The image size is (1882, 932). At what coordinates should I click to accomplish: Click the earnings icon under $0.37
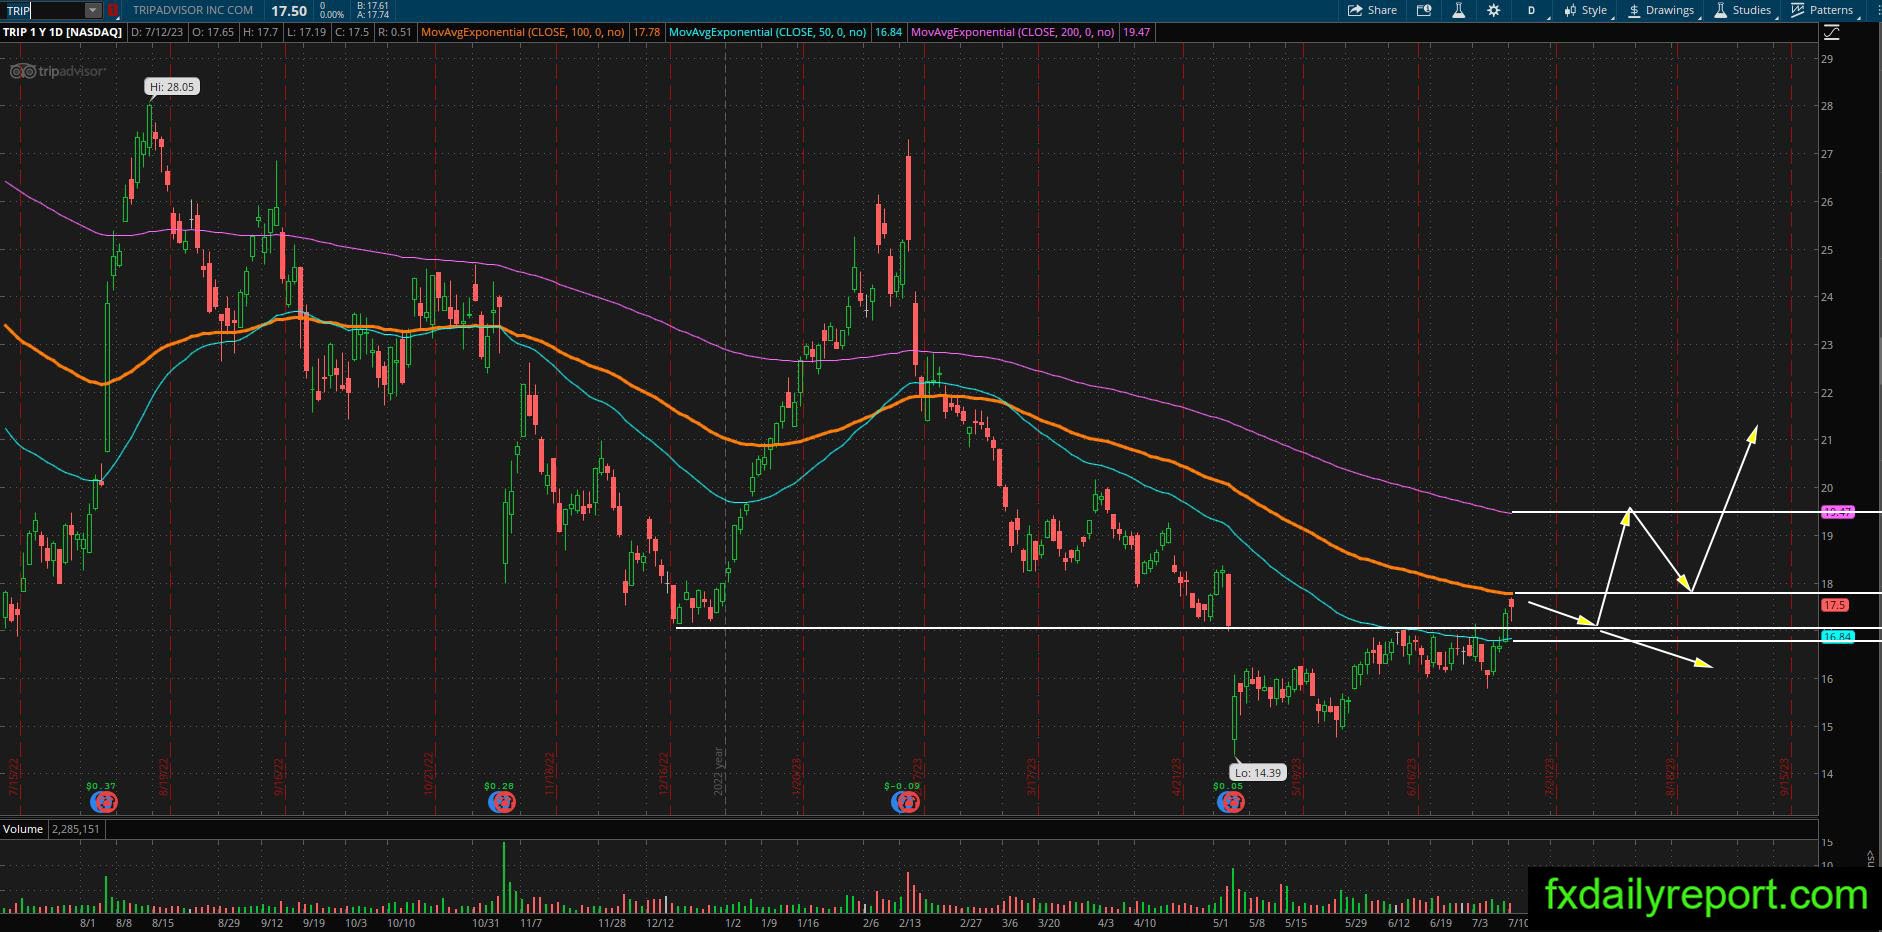tap(104, 802)
